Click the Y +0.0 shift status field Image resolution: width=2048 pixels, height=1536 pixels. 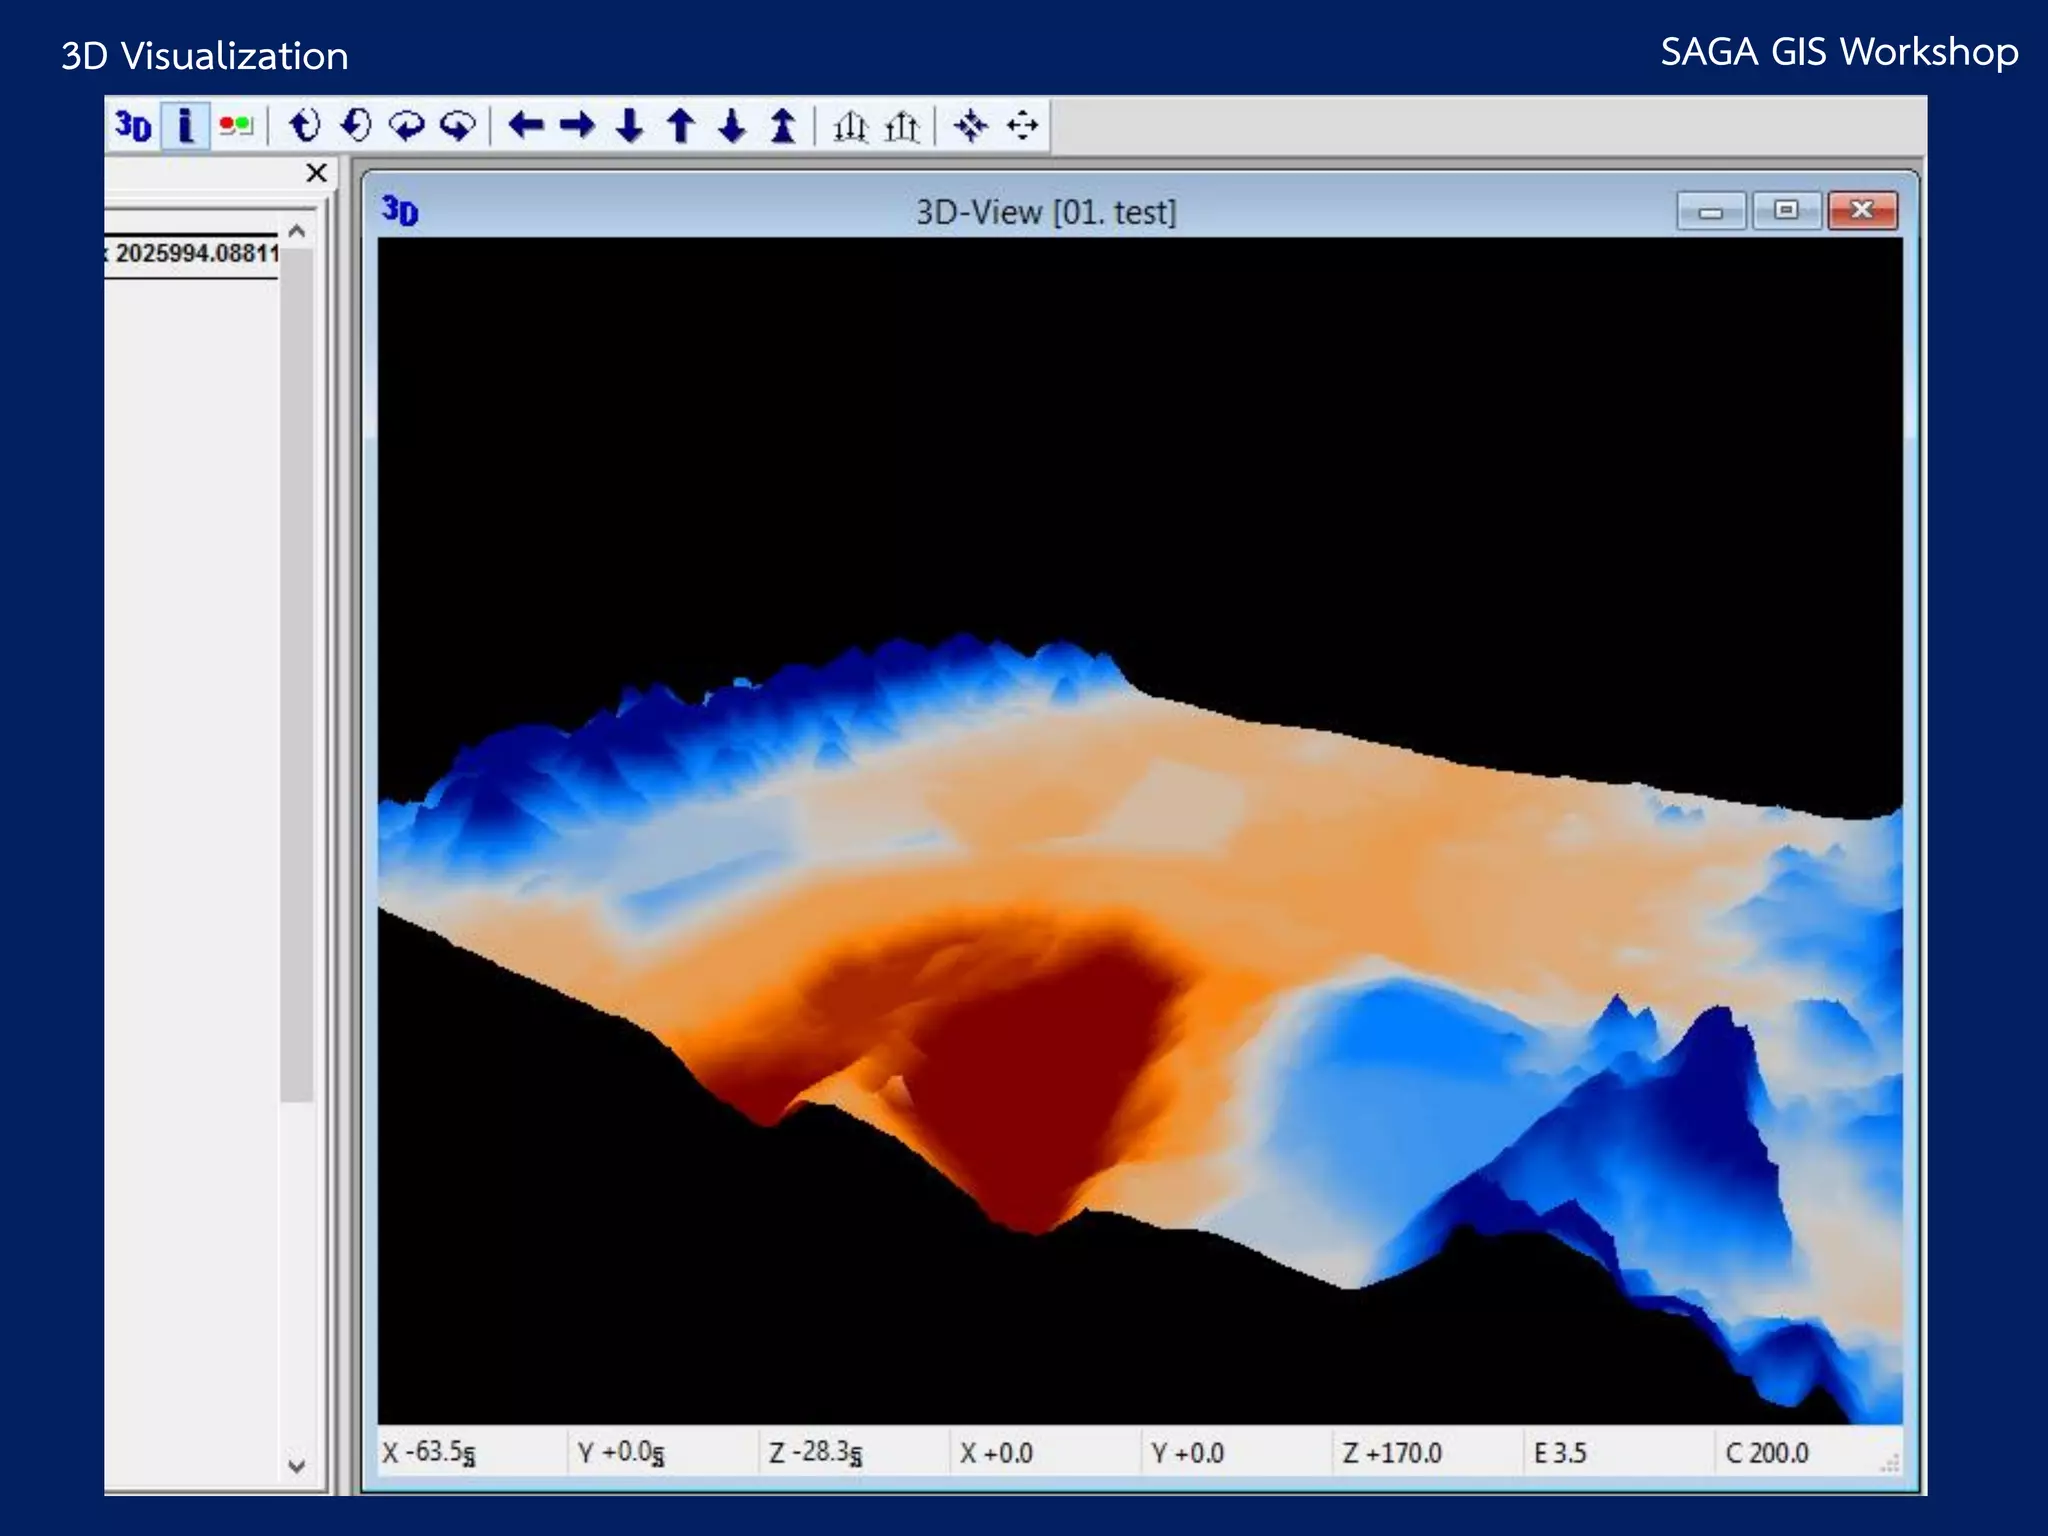point(1237,1452)
